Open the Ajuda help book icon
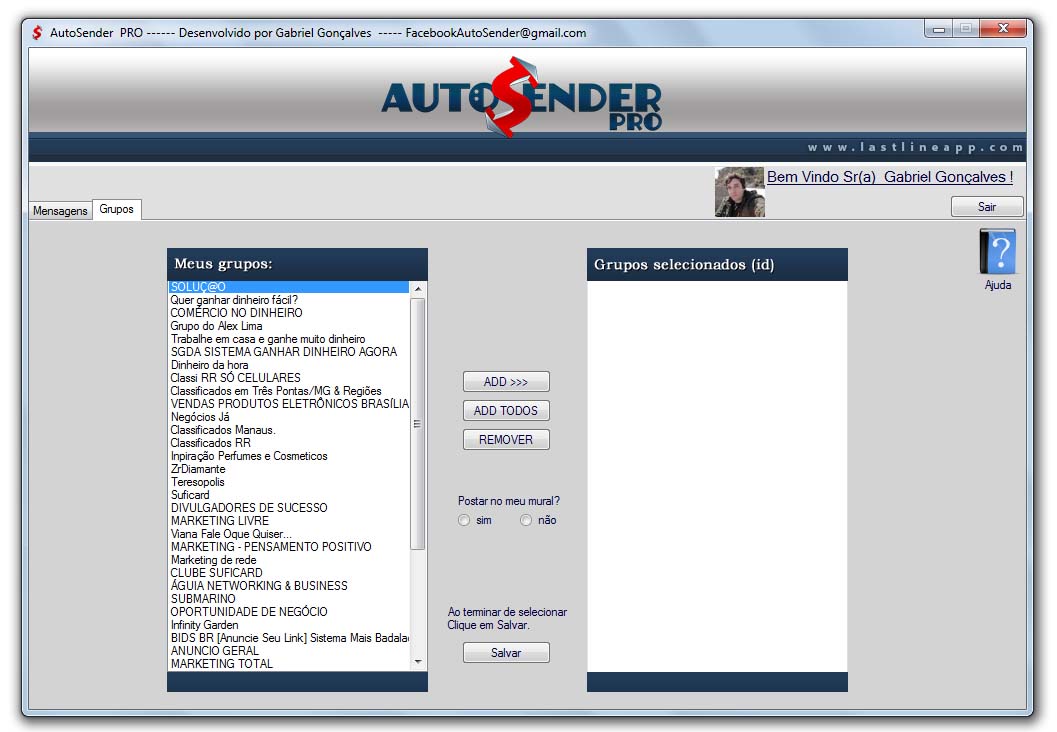Viewport: 1057px width, 732px height. point(997,251)
